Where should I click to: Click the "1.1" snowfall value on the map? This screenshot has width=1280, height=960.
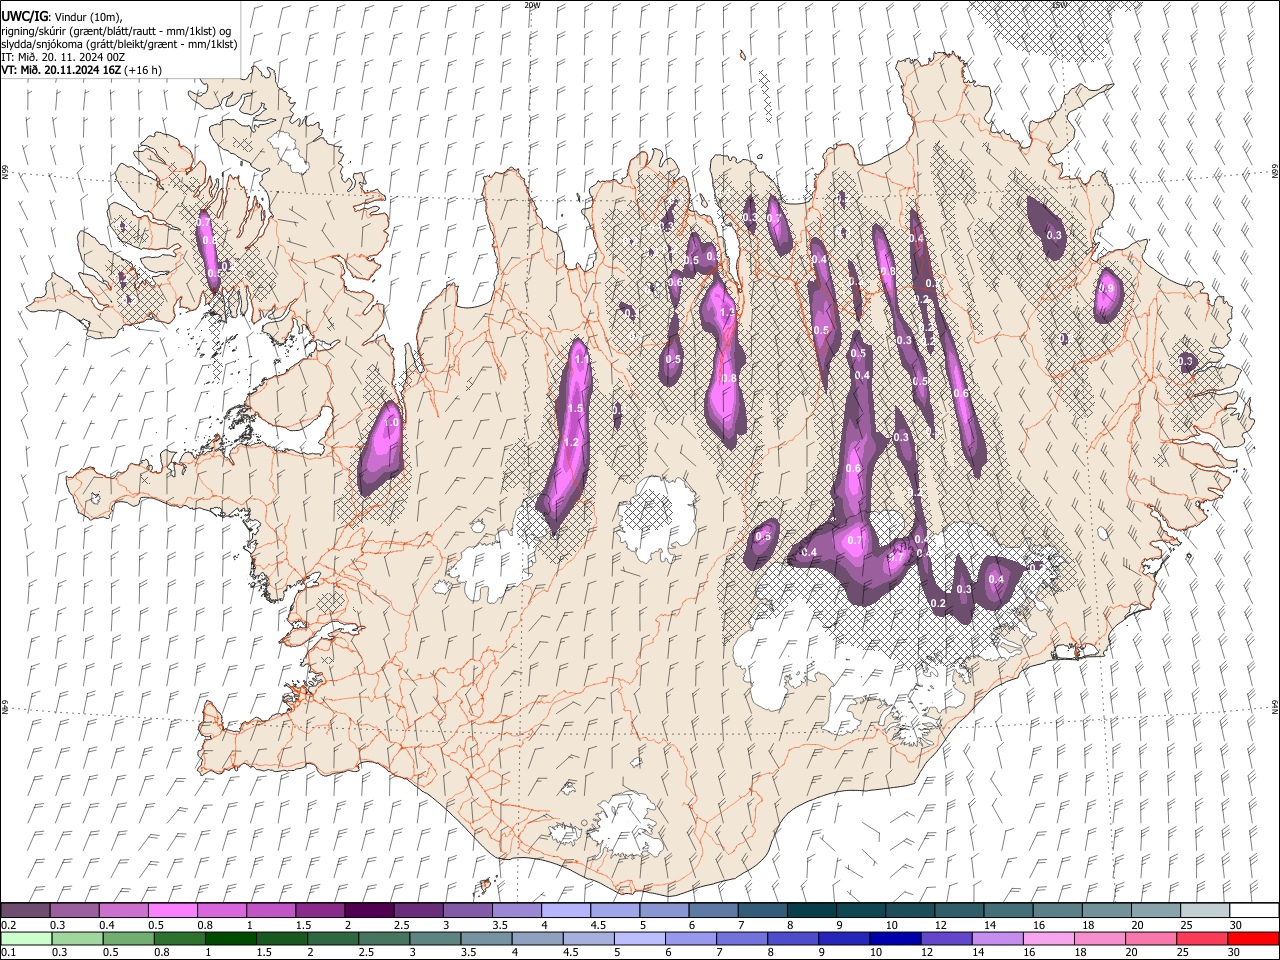pyautogui.click(x=581, y=358)
